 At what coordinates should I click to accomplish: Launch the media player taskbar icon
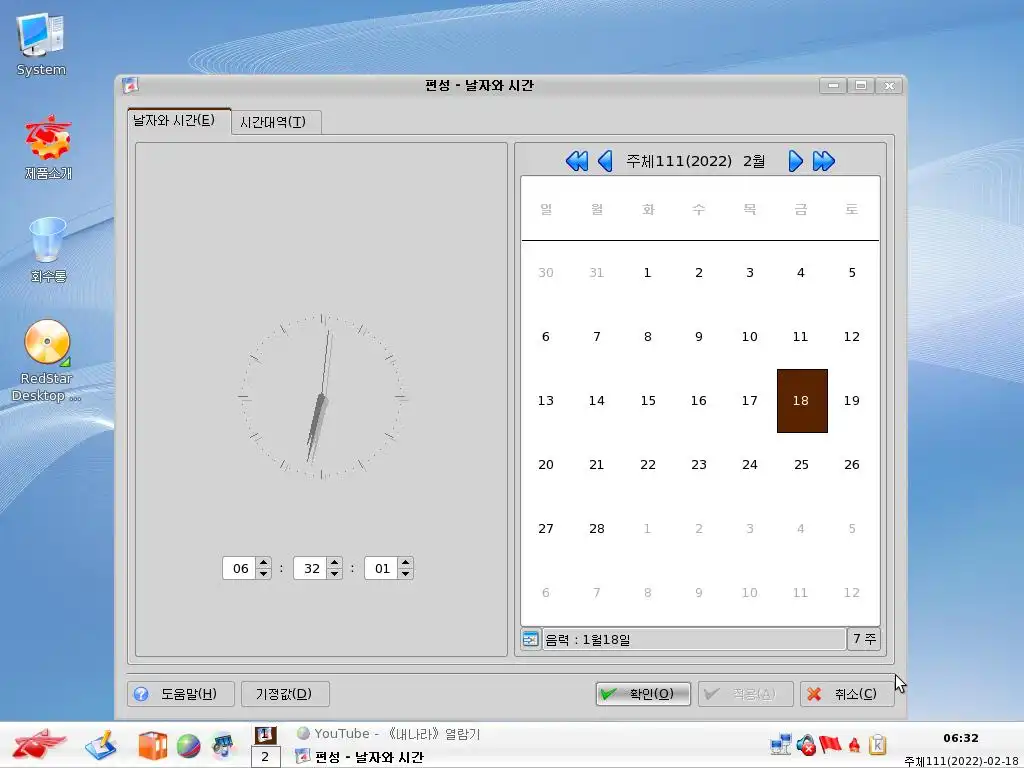point(223,746)
